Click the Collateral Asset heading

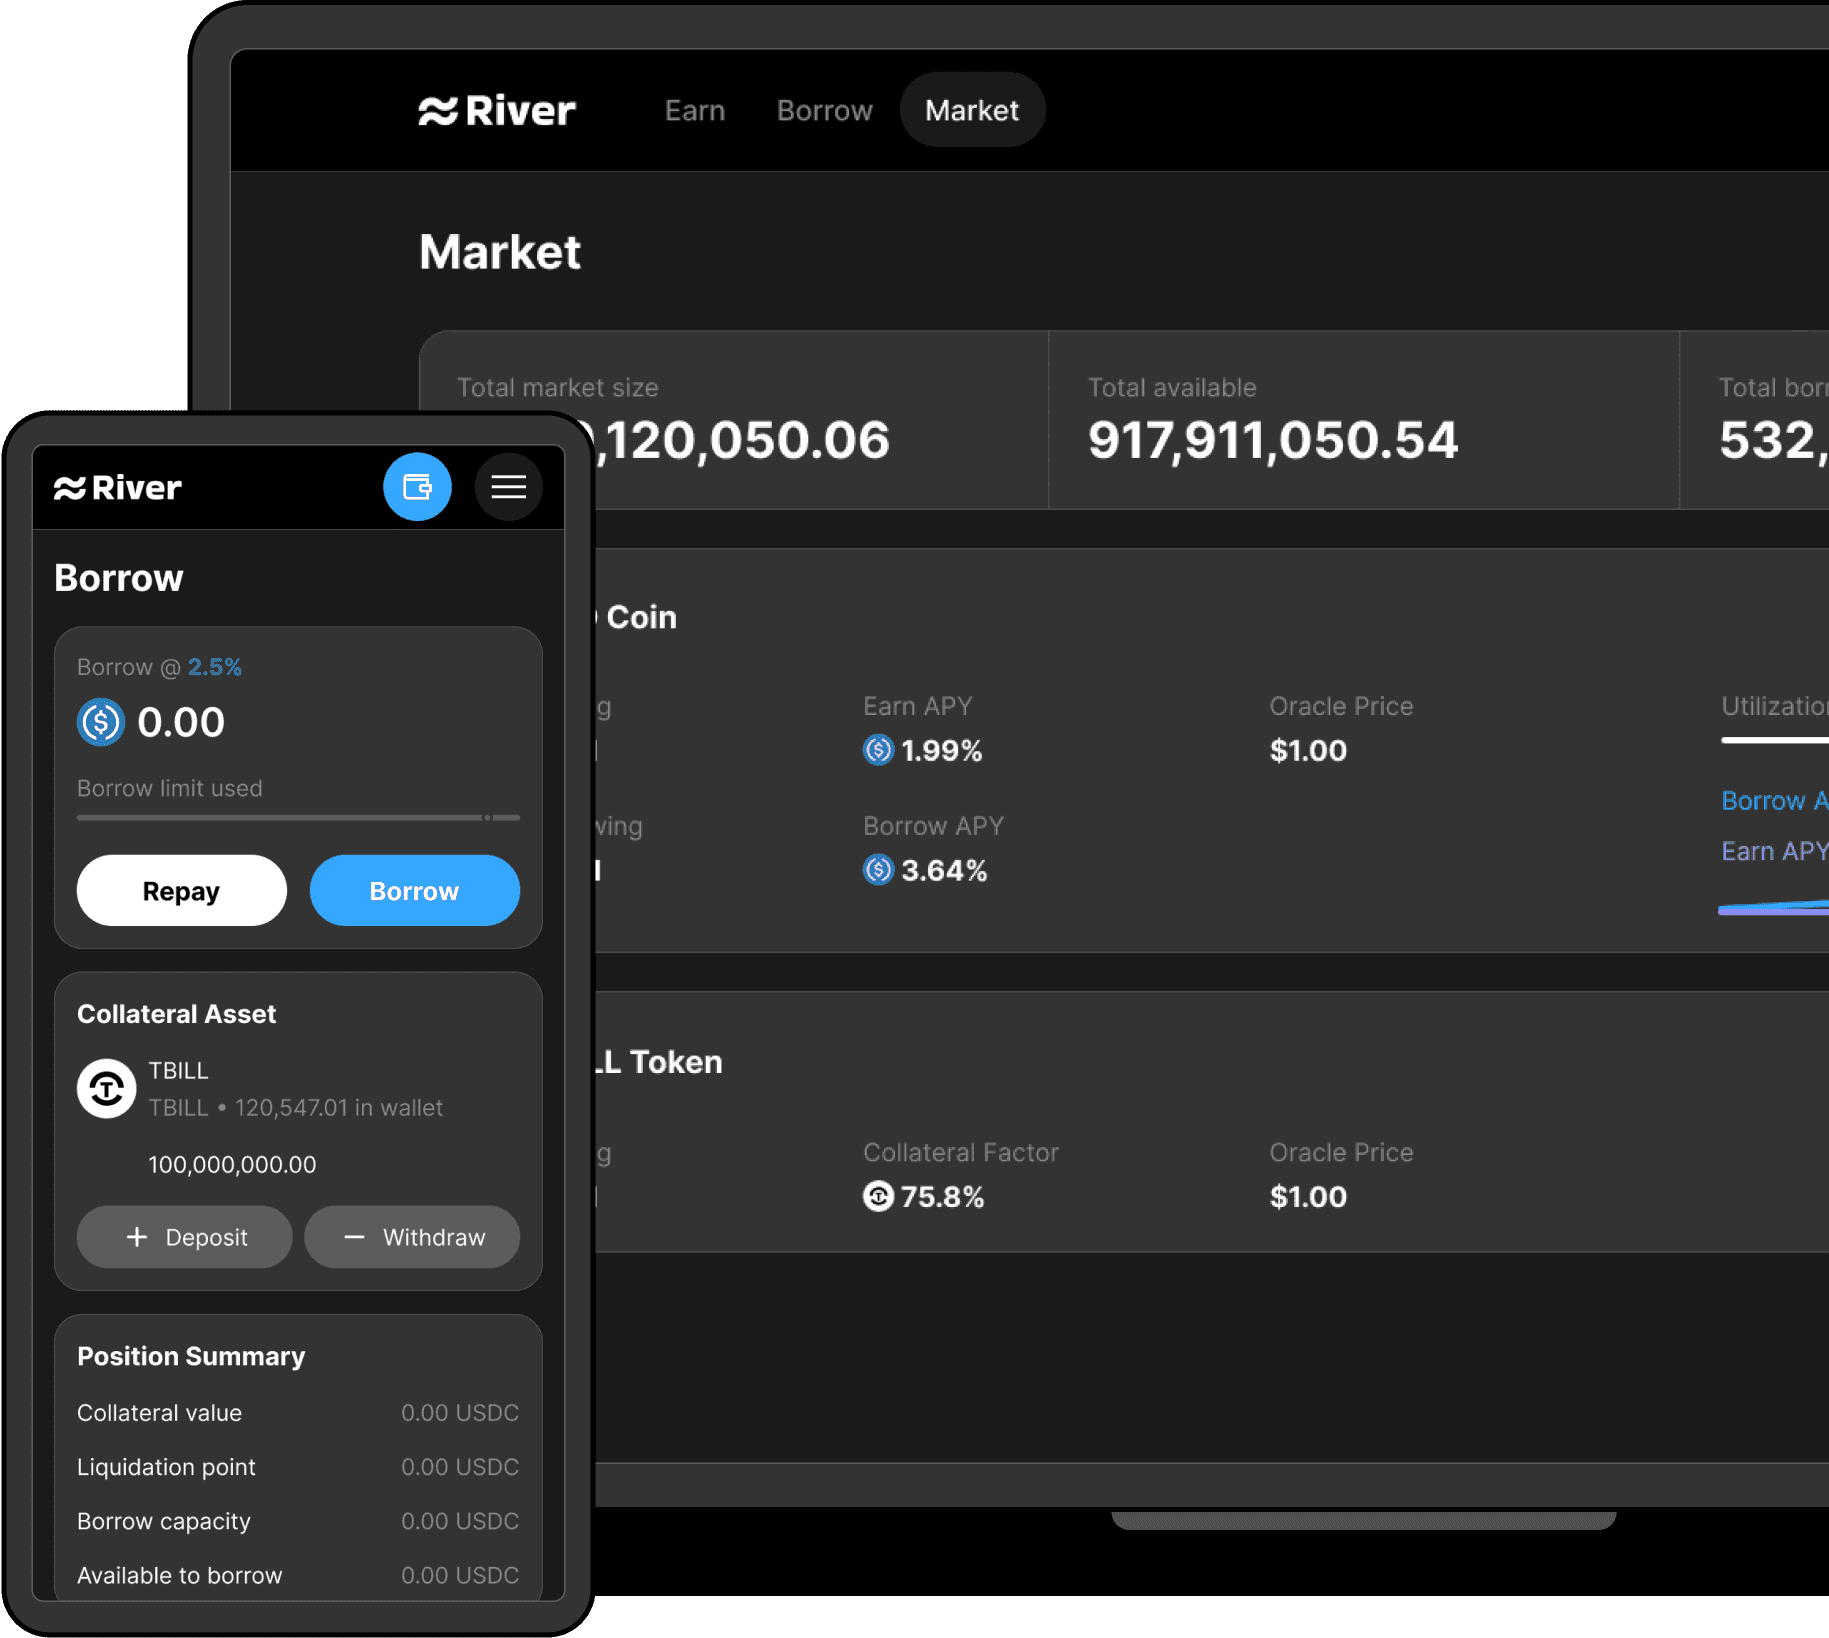tap(177, 1014)
